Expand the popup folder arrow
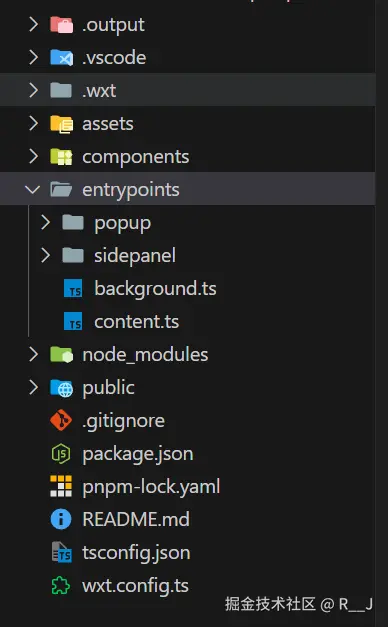 tap(46, 222)
